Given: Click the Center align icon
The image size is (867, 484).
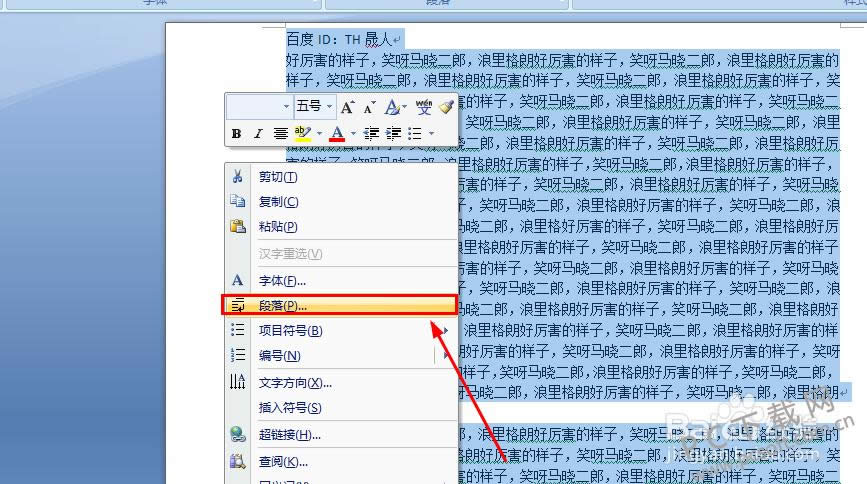Looking at the screenshot, I should (281, 133).
